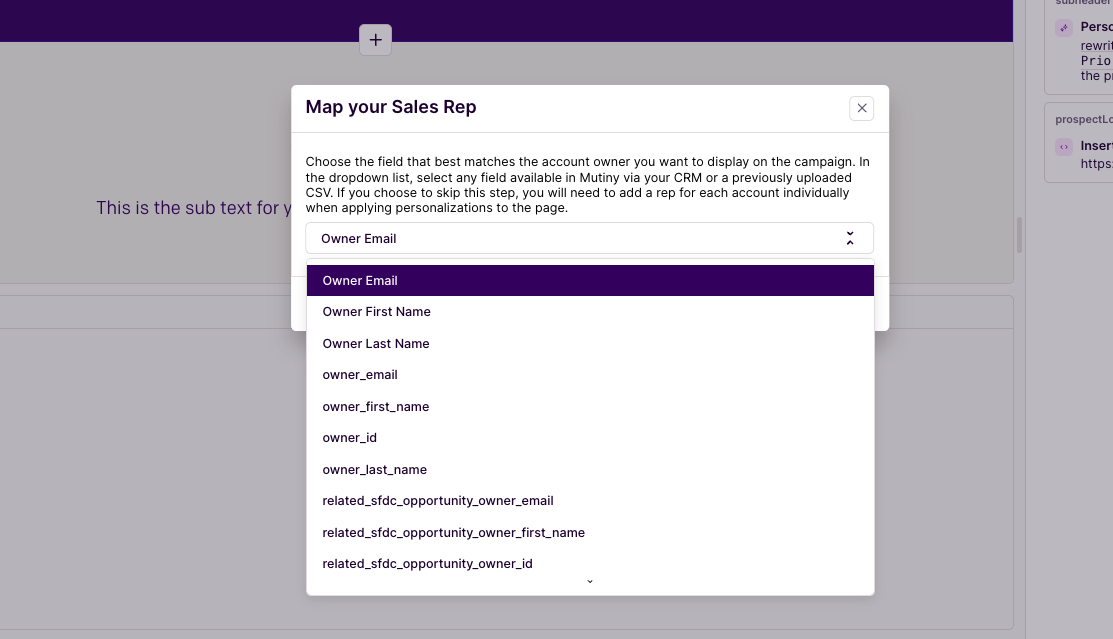The image size is (1113, 639).
Task: Select the highlighted Owner Email option
Action: coord(590,280)
